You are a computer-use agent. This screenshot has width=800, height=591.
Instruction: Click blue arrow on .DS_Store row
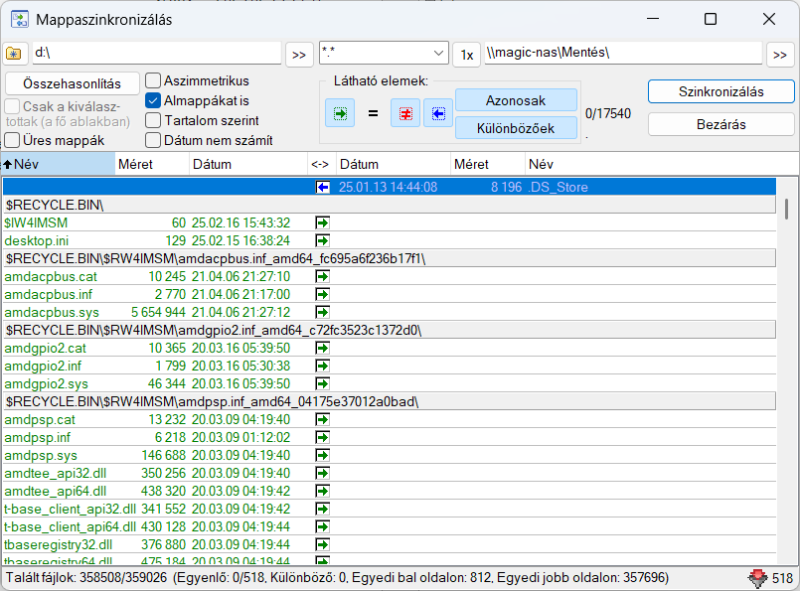[x=322, y=187]
